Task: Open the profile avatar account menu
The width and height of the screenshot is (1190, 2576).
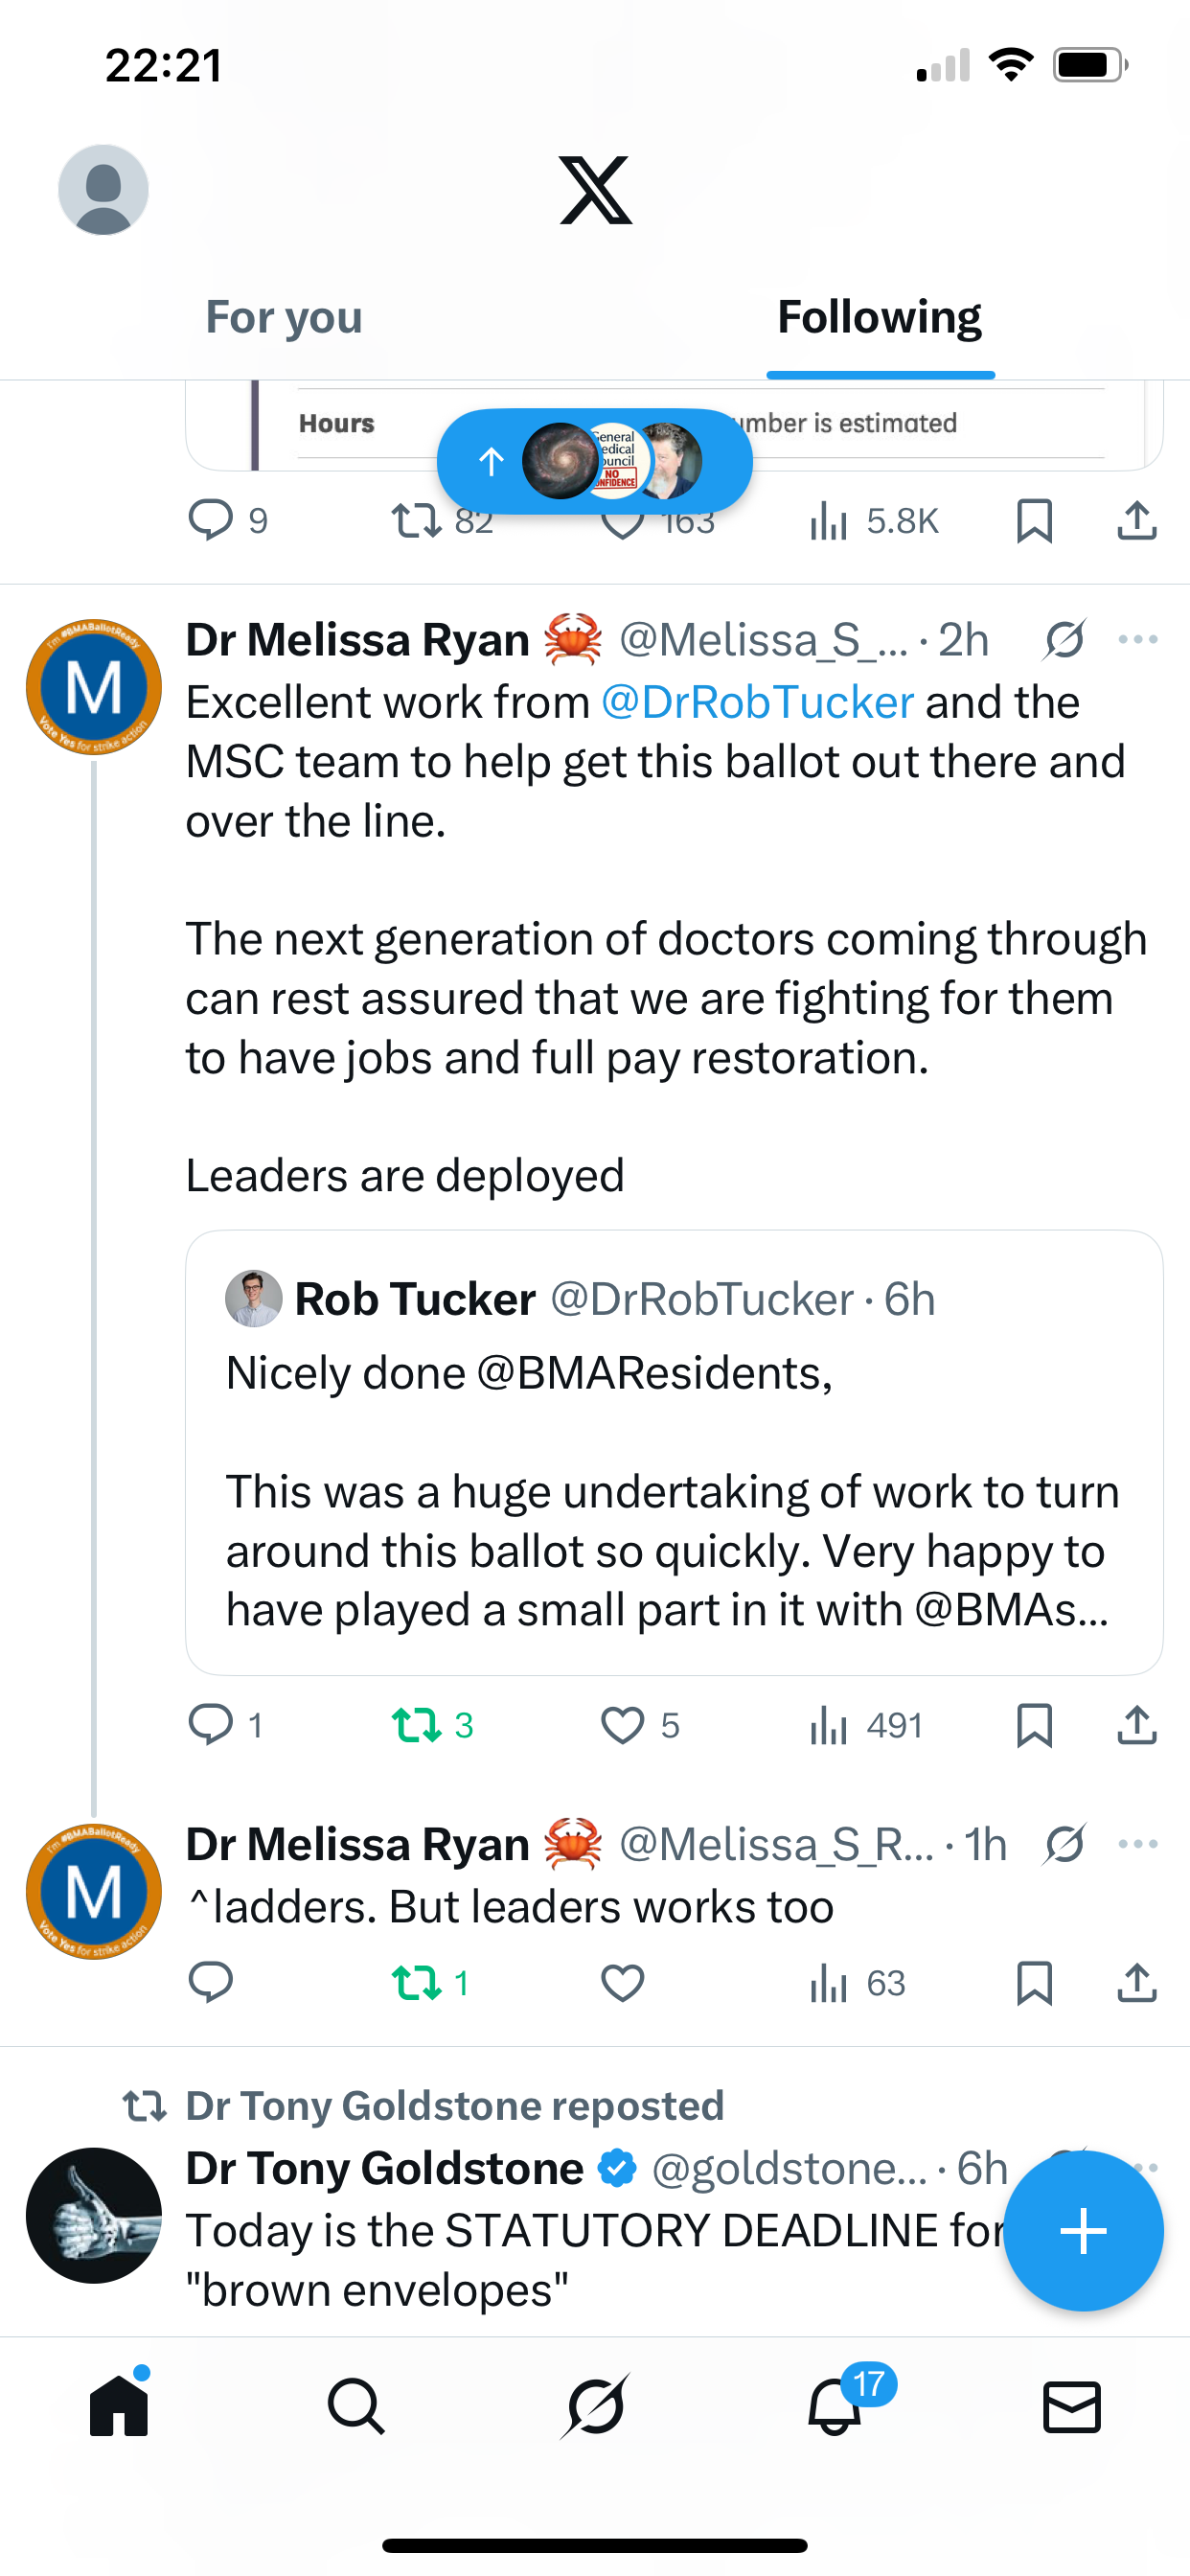Action: tap(103, 189)
